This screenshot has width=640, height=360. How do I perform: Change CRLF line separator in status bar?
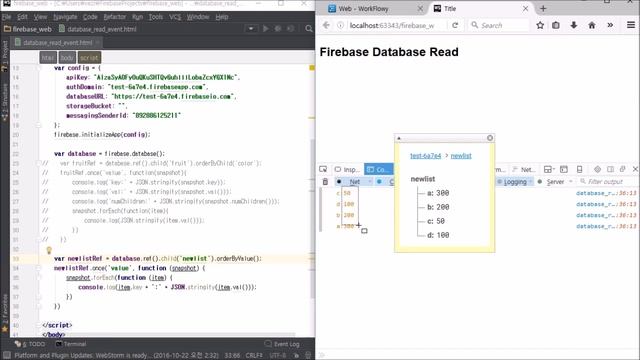[x=254, y=356]
